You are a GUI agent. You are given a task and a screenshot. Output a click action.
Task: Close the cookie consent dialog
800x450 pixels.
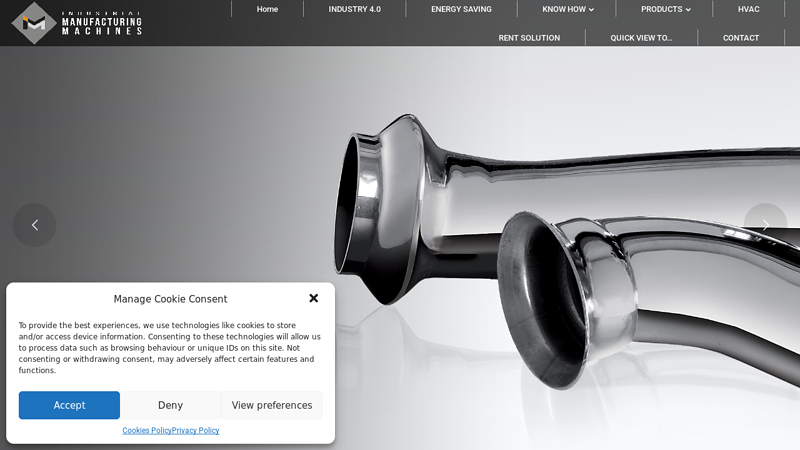click(314, 298)
